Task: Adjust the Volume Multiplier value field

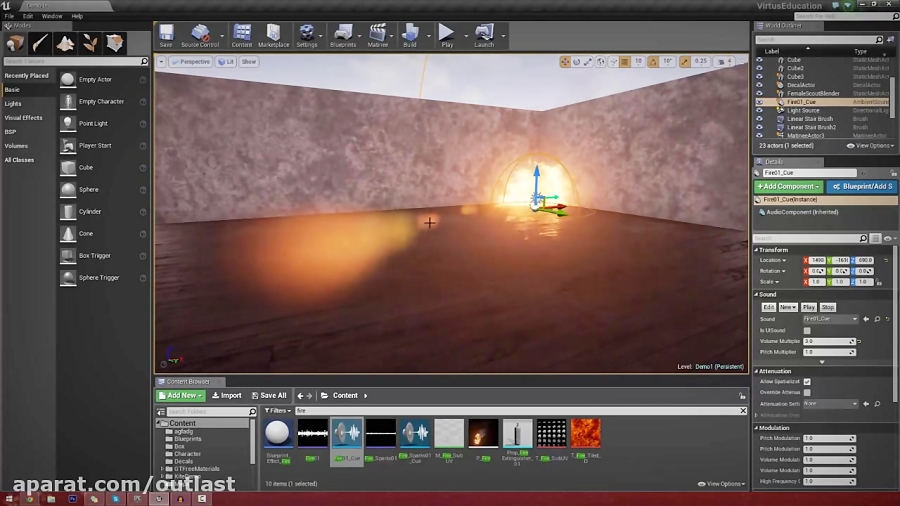Action: point(829,341)
